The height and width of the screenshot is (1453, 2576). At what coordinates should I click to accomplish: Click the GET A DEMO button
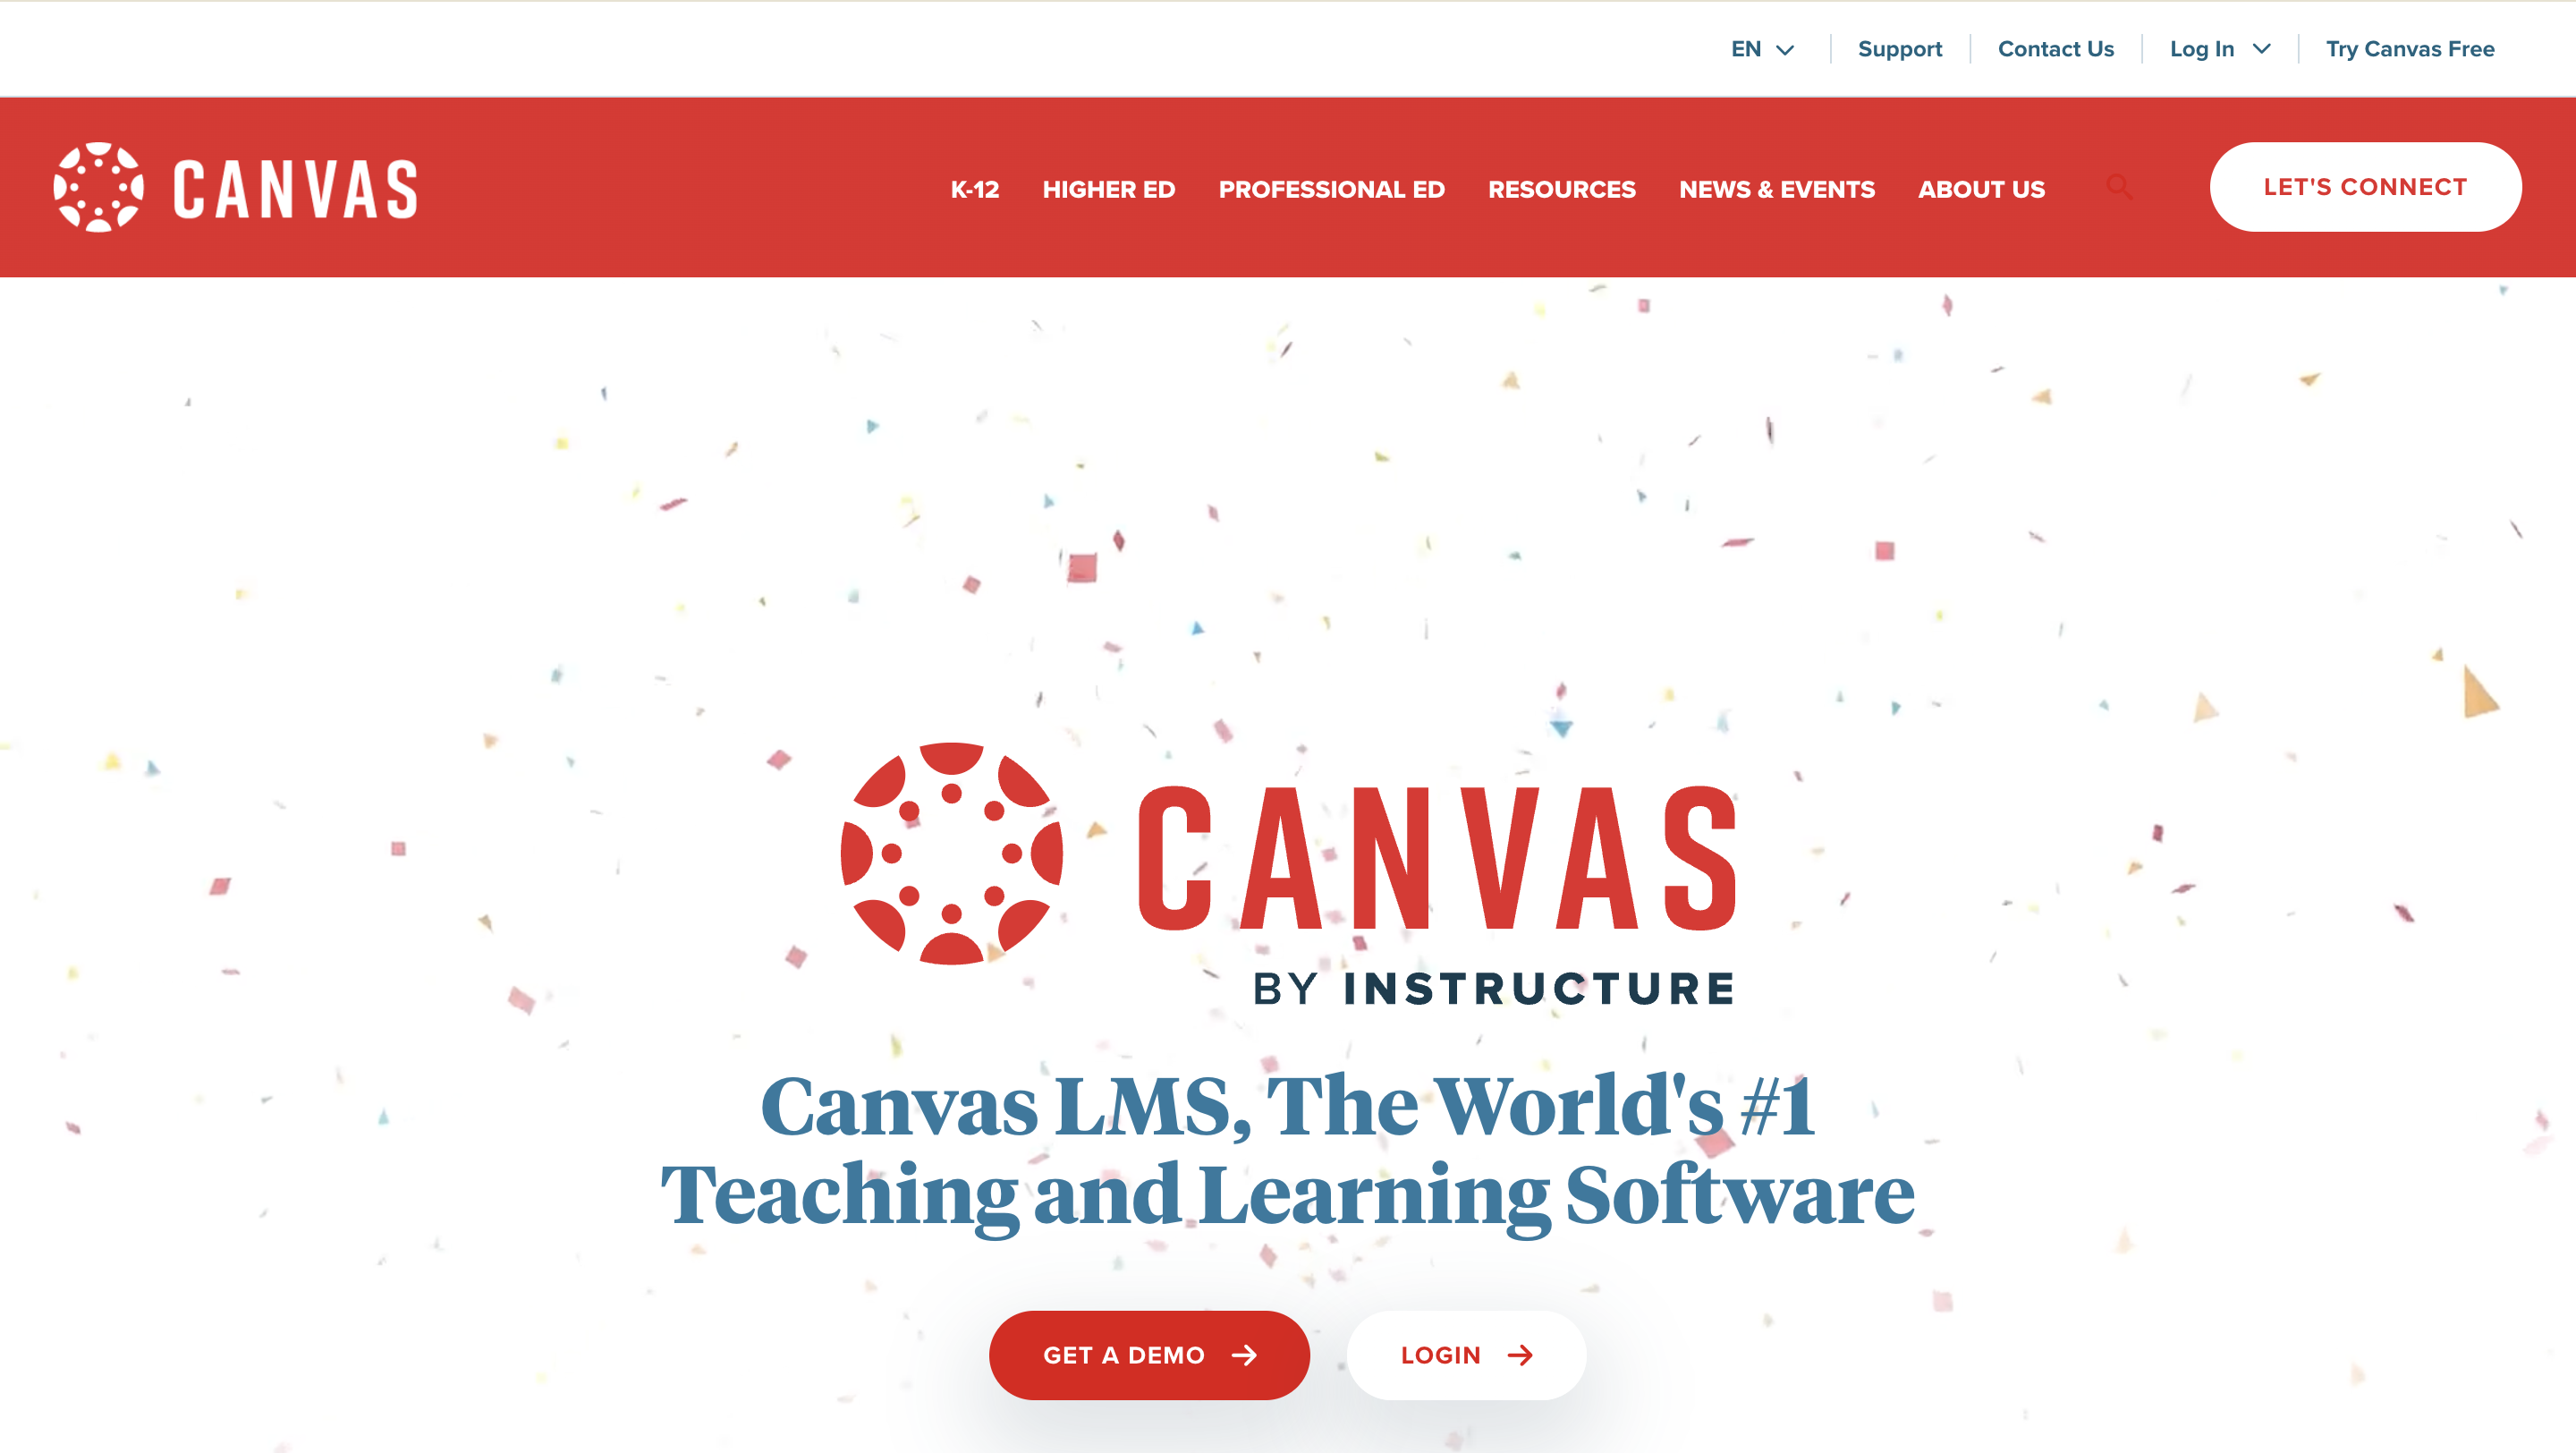1148,1355
